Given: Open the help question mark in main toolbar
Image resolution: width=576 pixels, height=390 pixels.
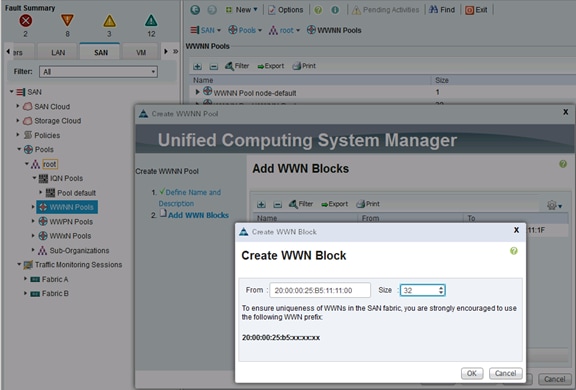Looking at the screenshot, I should [318, 10].
